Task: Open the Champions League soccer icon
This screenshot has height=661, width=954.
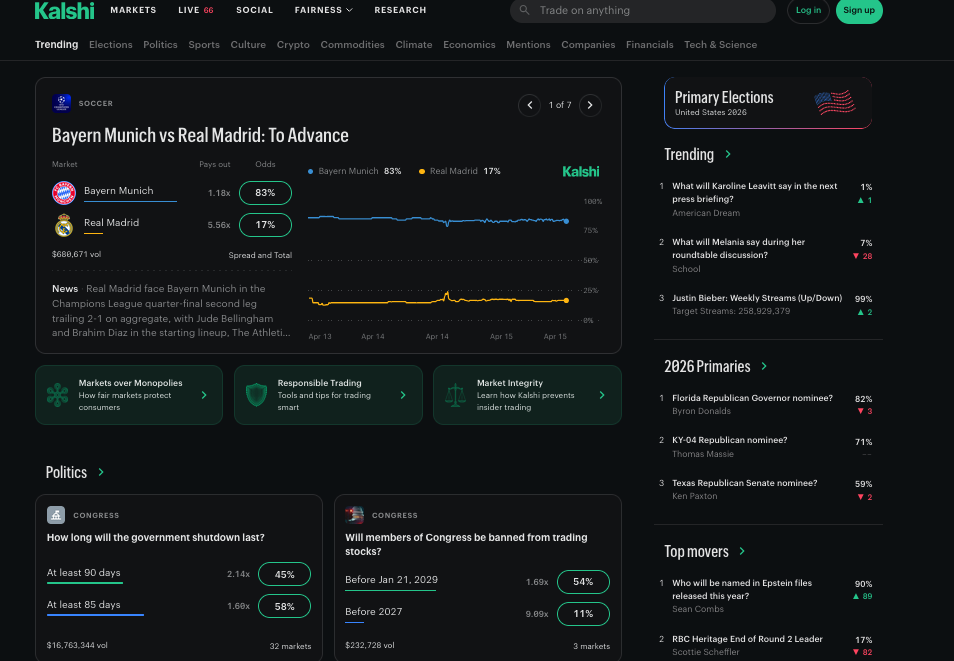Action: click(x=61, y=103)
